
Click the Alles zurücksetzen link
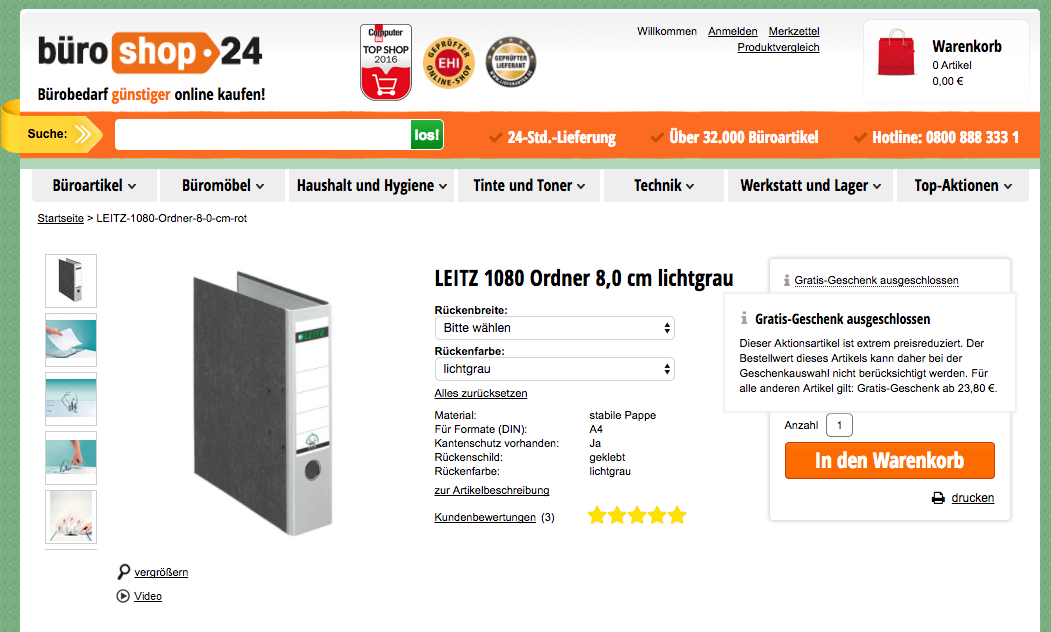481,393
